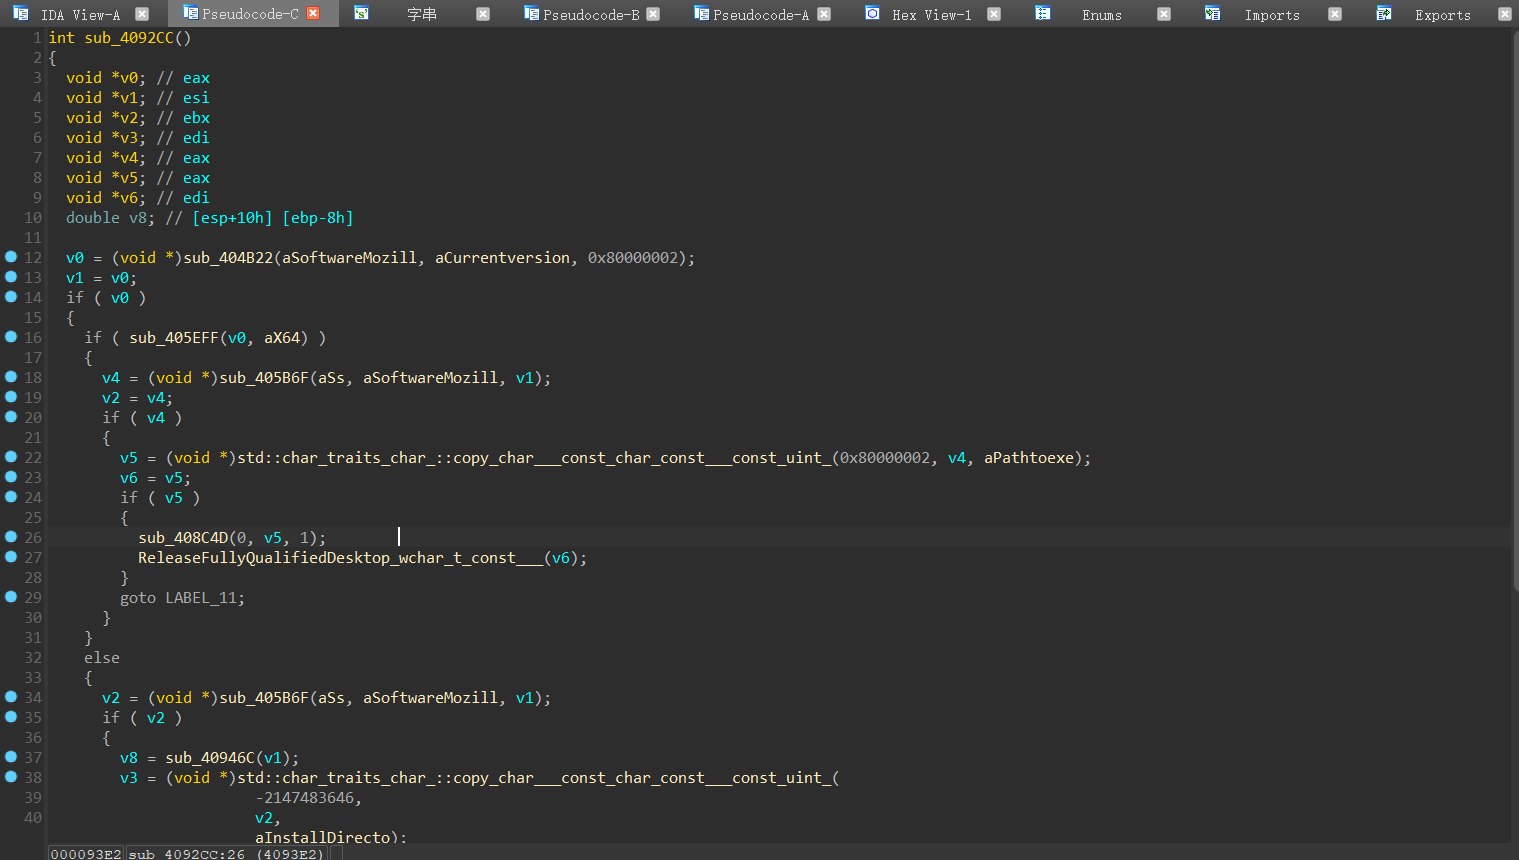This screenshot has height=860, width=1519.
Task: Toggle breakpoint dot on line 22
Action: click(x=11, y=457)
